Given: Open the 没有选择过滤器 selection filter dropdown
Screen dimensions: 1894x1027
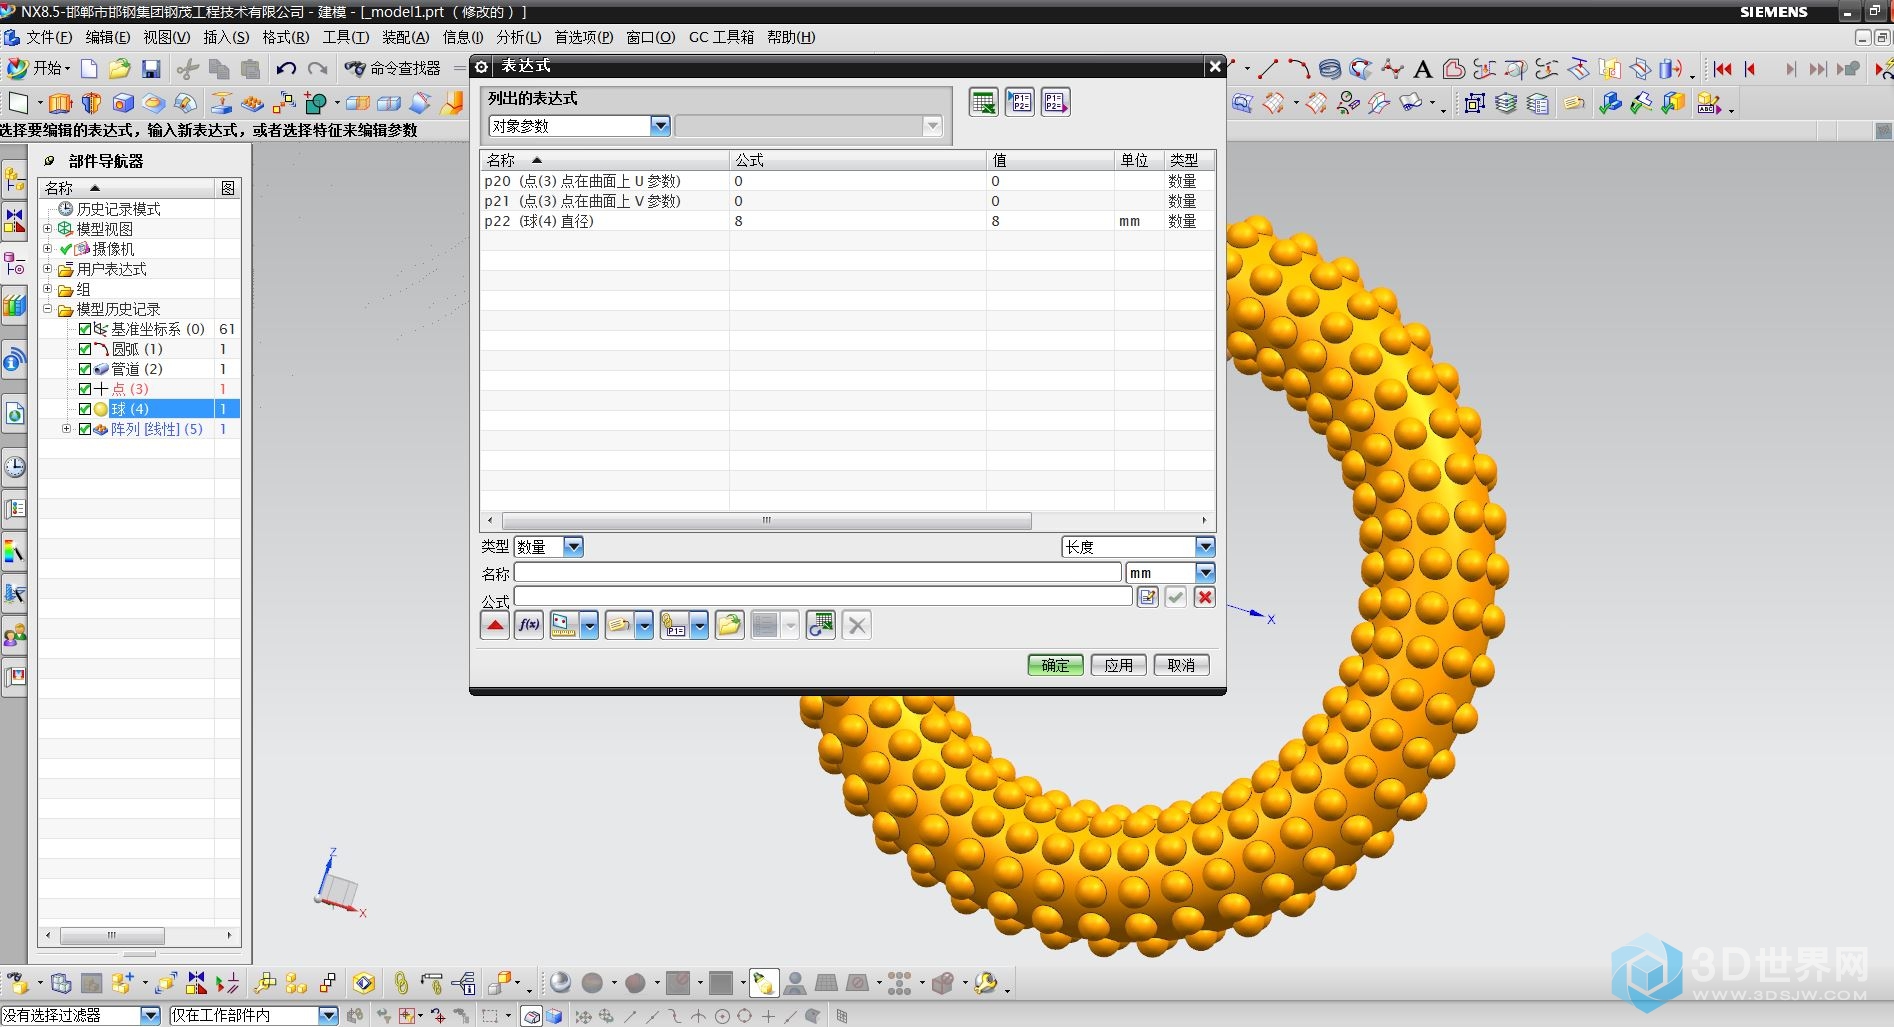Looking at the screenshot, I should tap(150, 1016).
